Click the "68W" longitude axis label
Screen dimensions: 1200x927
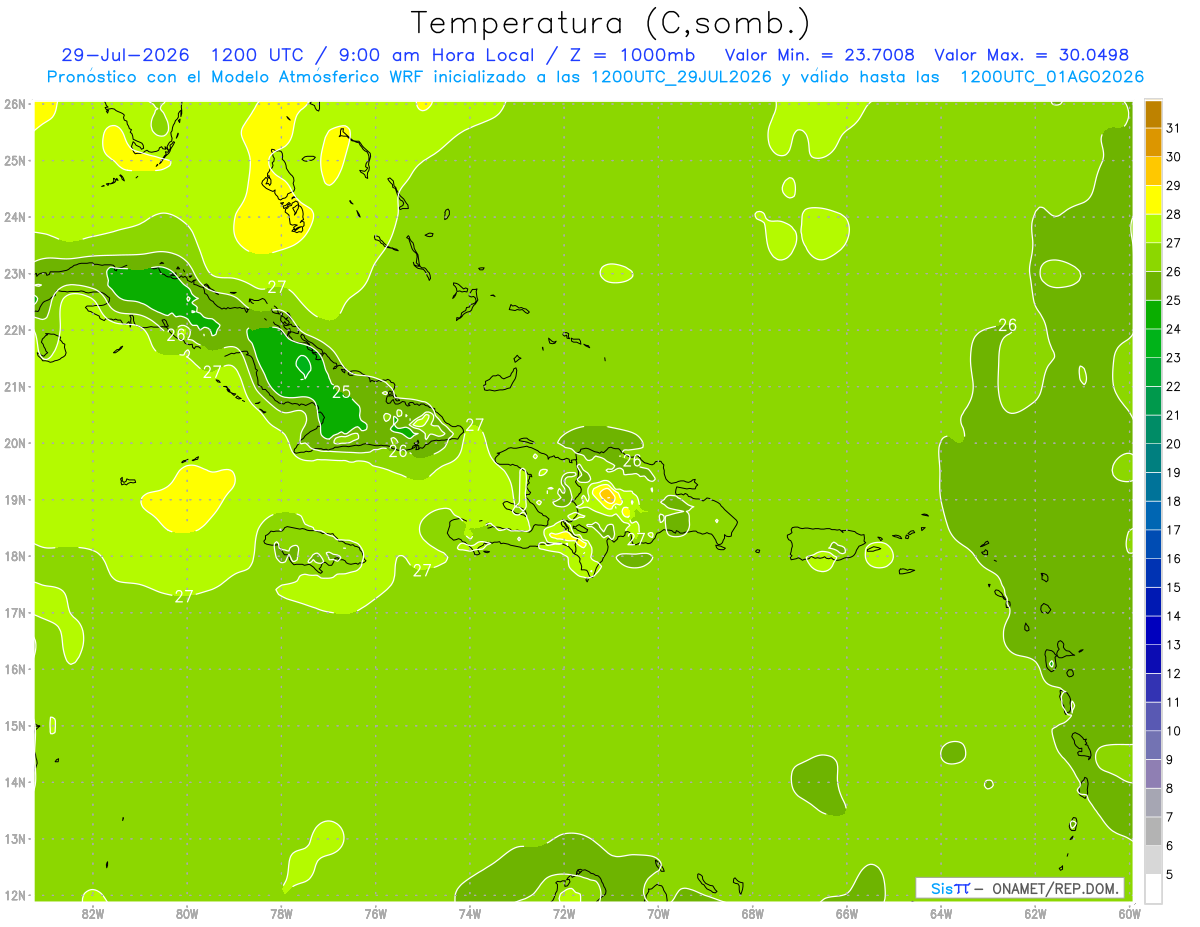click(752, 913)
